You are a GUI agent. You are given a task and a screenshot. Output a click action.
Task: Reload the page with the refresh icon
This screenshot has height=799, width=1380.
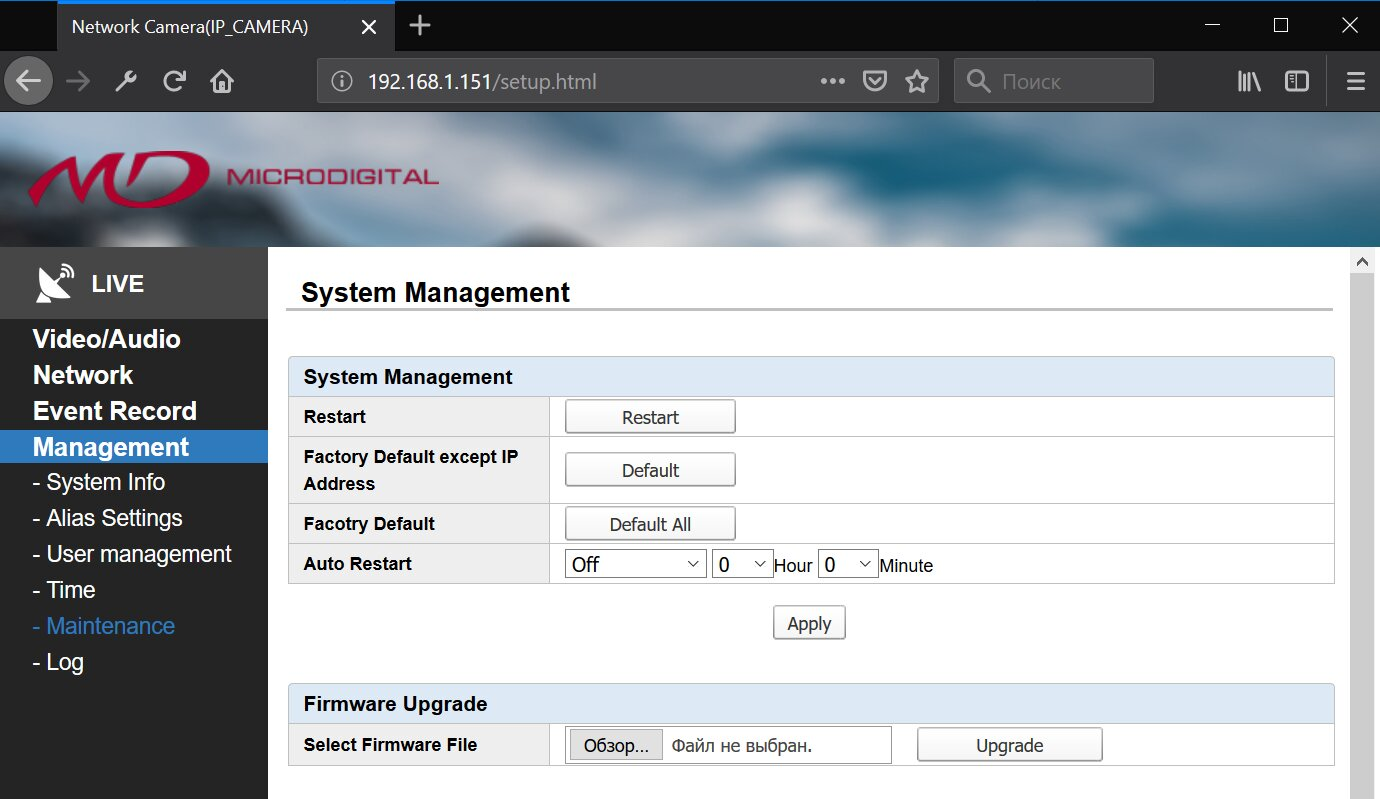click(x=174, y=81)
